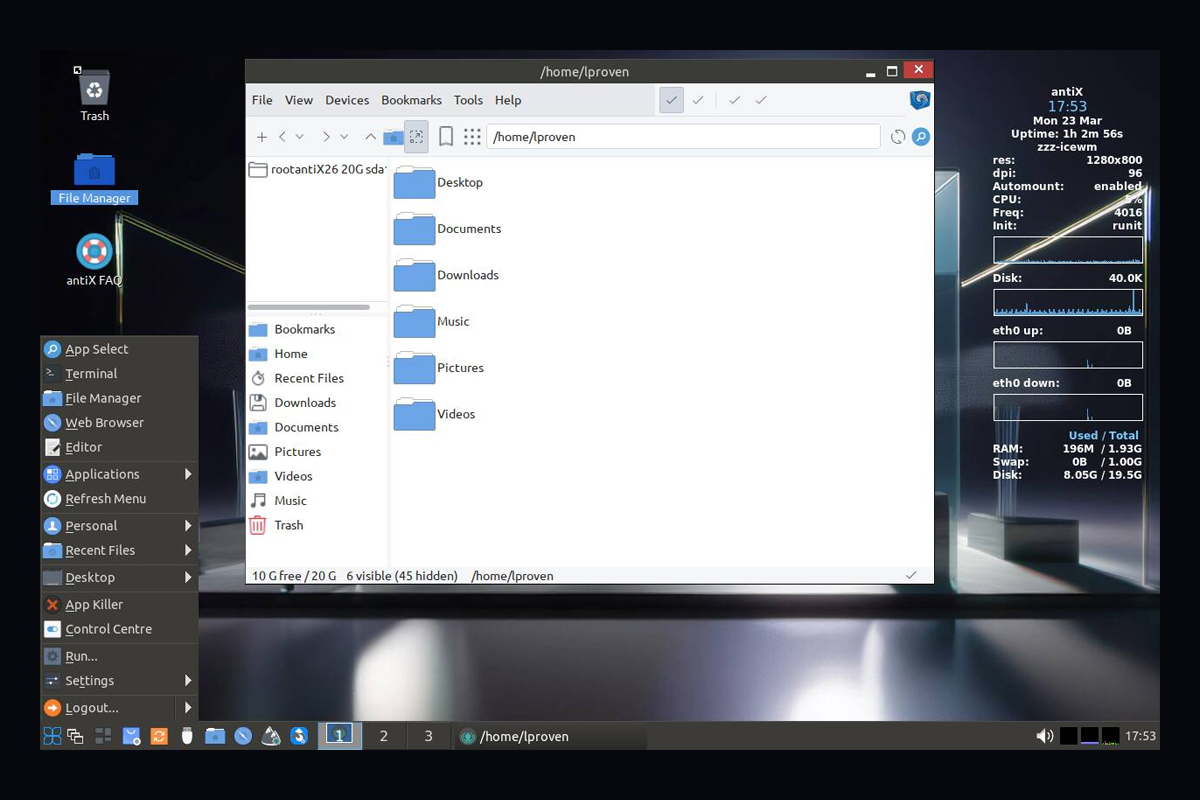The image size is (1200, 800).
Task: Click the device list horizontal scrollbar
Action: click(308, 307)
